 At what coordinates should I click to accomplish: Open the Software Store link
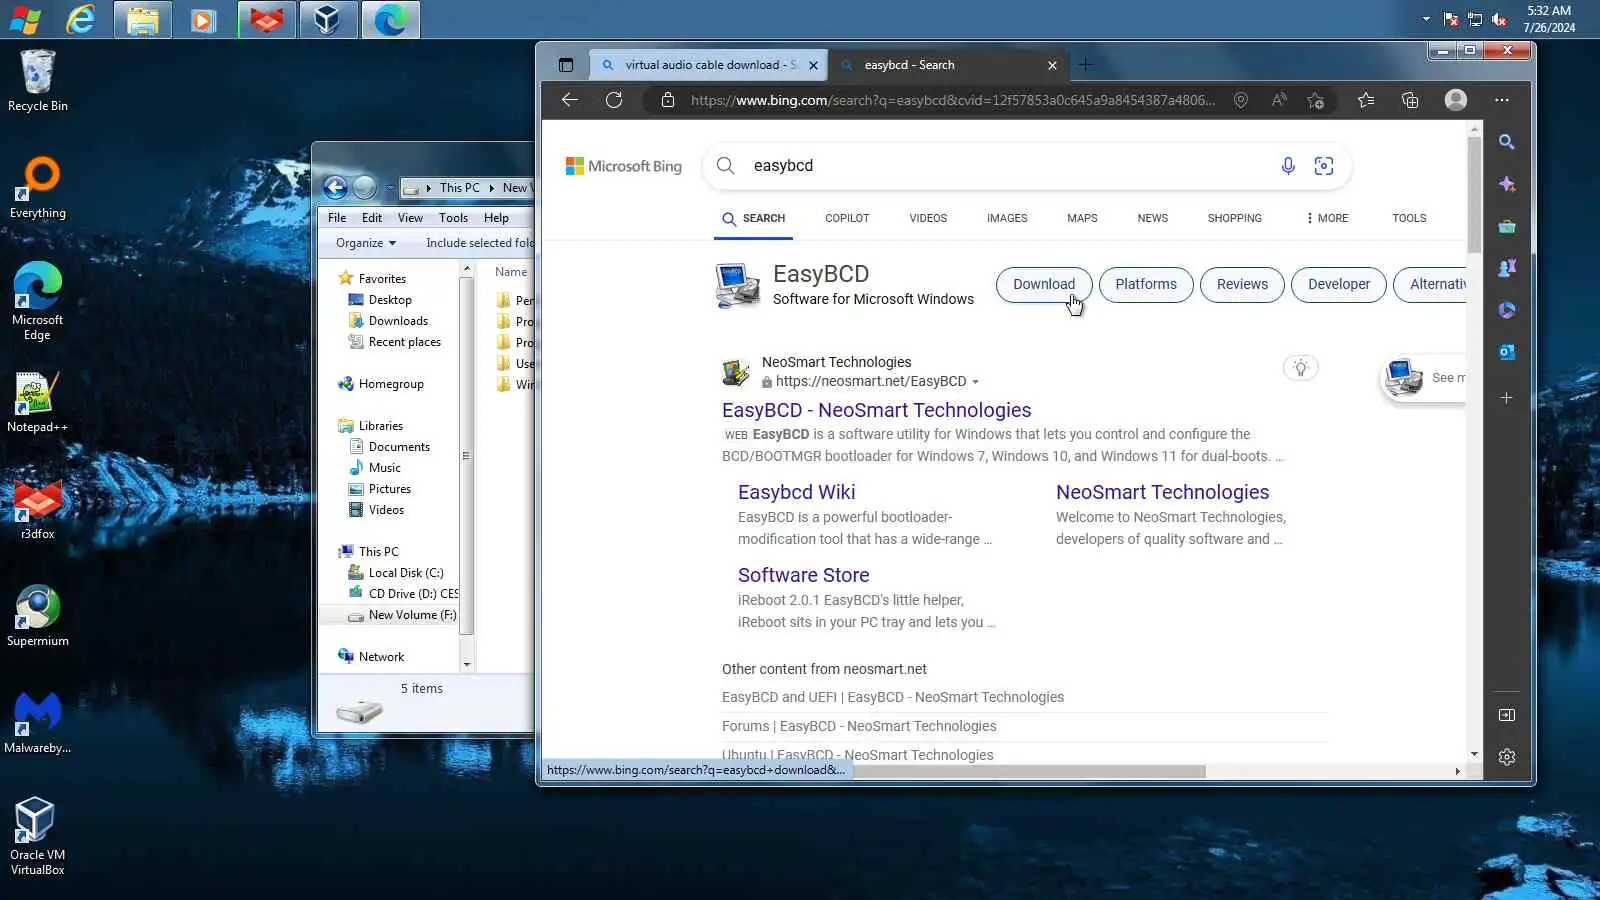803,575
